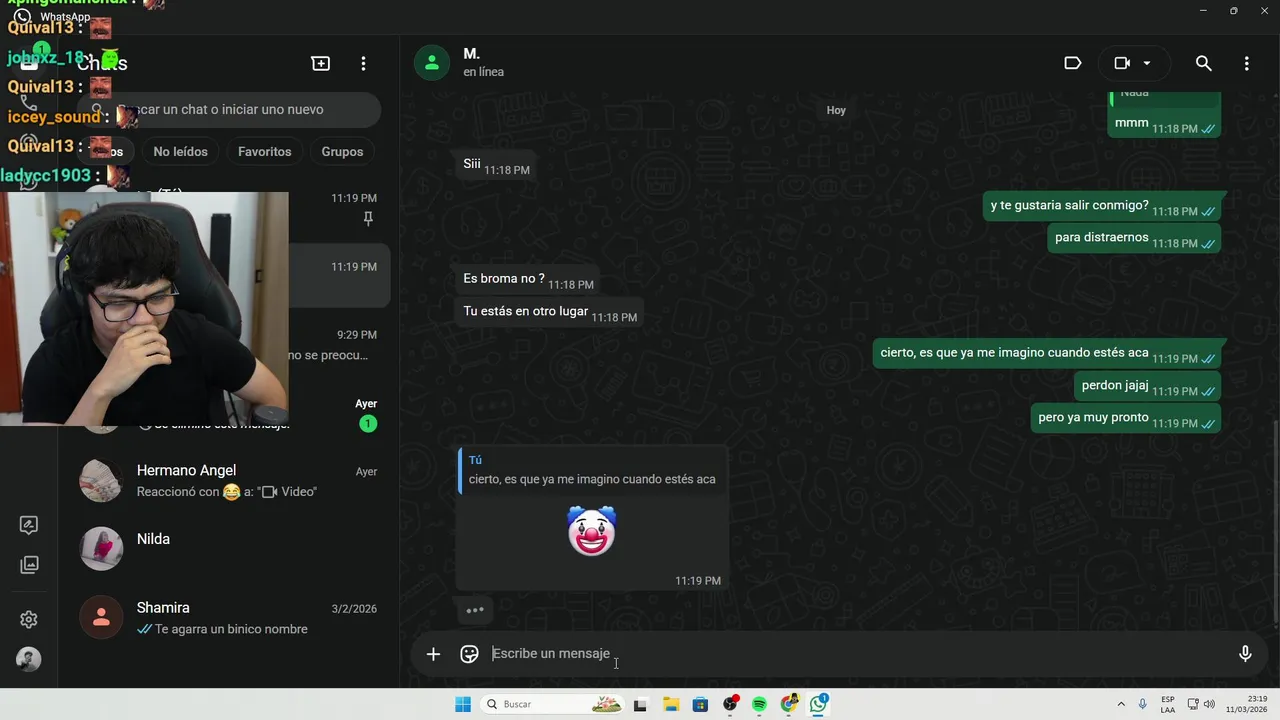
Task: Click the 'Hoy' date label
Action: point(836,110)
